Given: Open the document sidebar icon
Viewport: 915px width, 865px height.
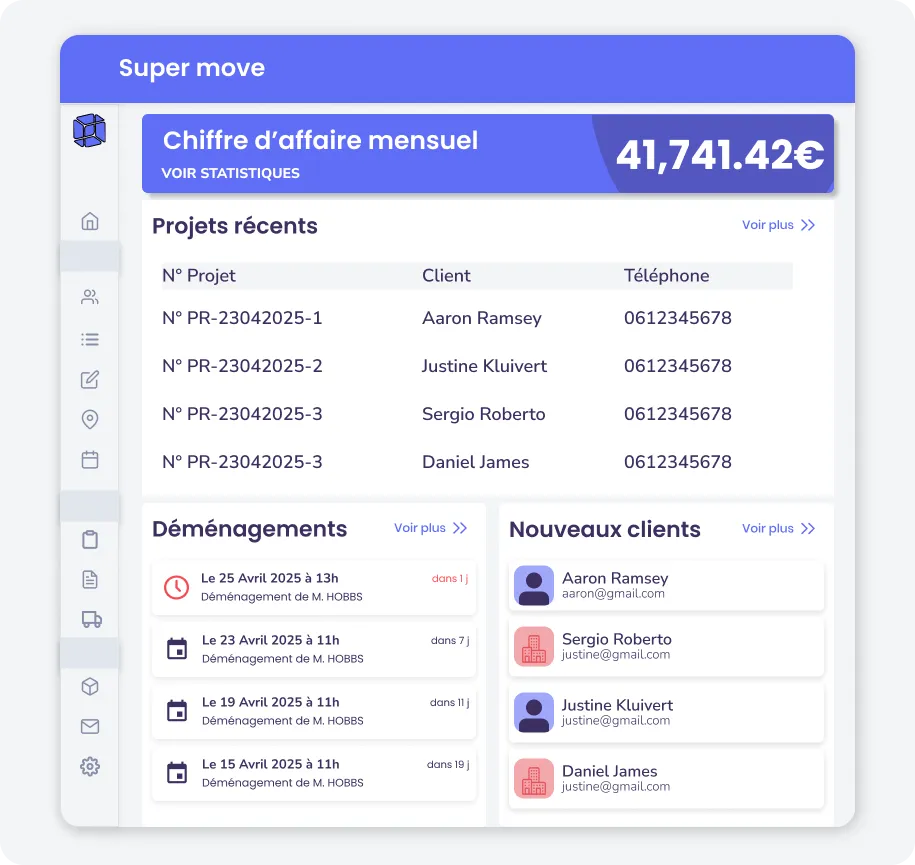Looking at the screenshot, I should click(x=90, y=579).
